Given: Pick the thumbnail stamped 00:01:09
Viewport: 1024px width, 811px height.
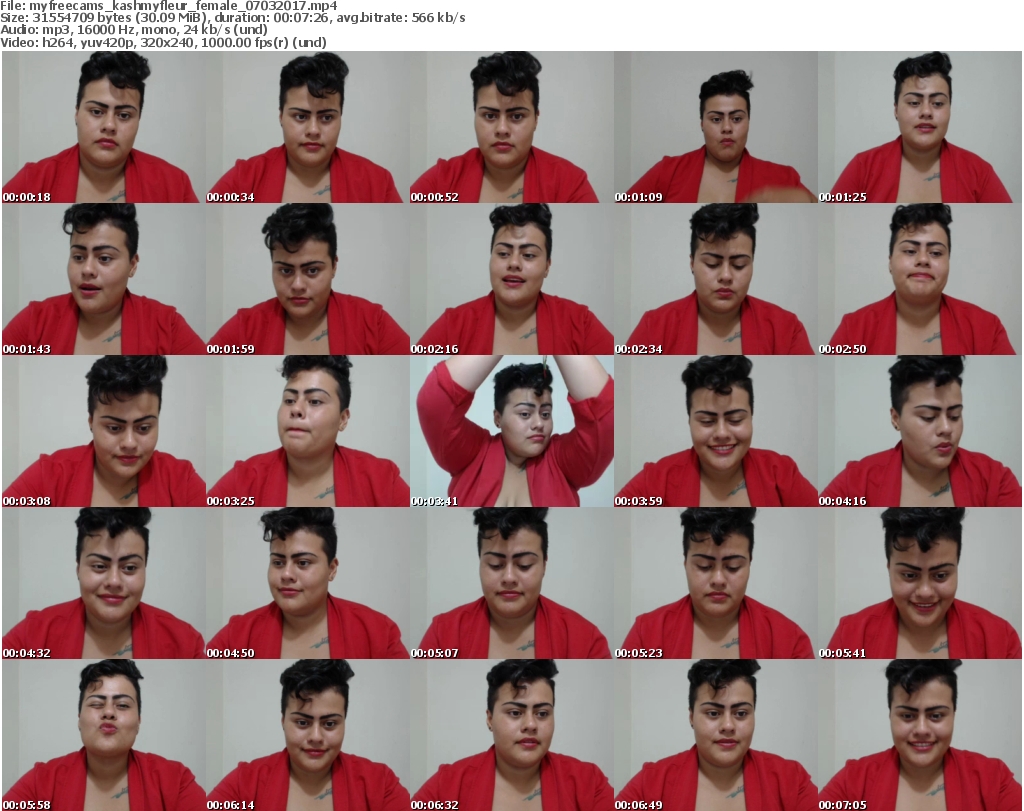Looking at the screenshot, I should click(x=716, y=127).
